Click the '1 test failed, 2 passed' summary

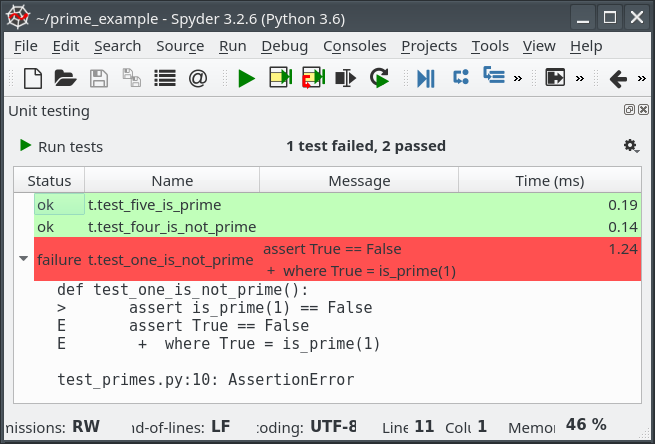[366, 146]
